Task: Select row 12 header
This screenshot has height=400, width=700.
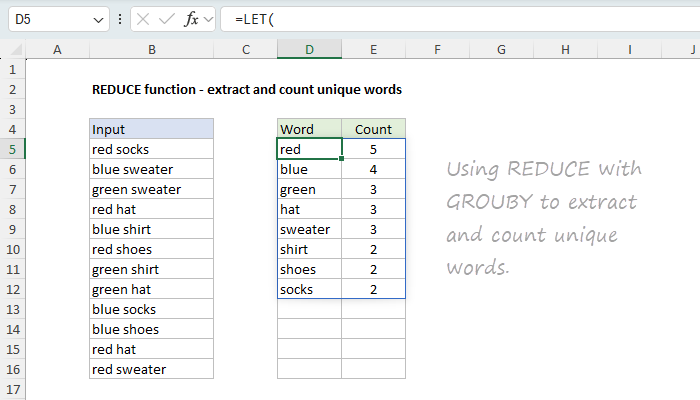Action: 12,289
